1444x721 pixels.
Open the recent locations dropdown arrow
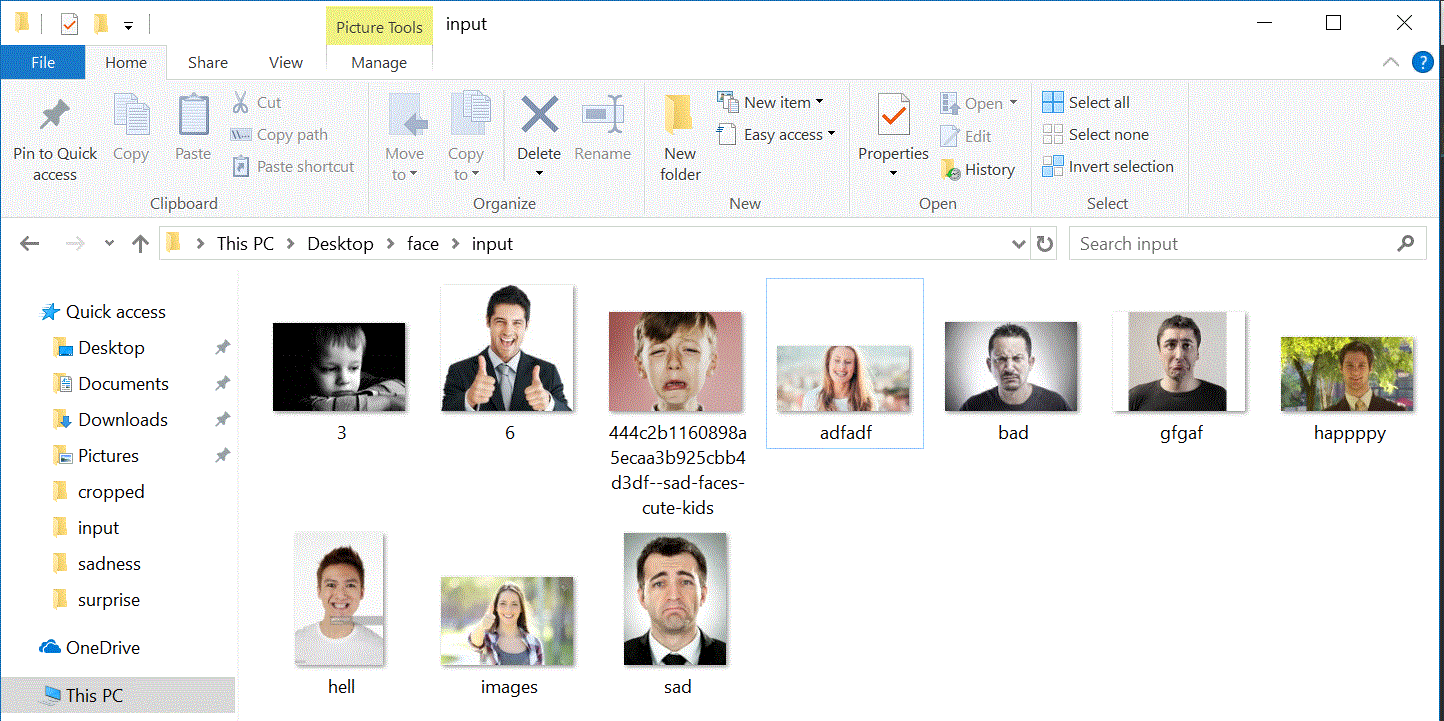click(109, 243)
